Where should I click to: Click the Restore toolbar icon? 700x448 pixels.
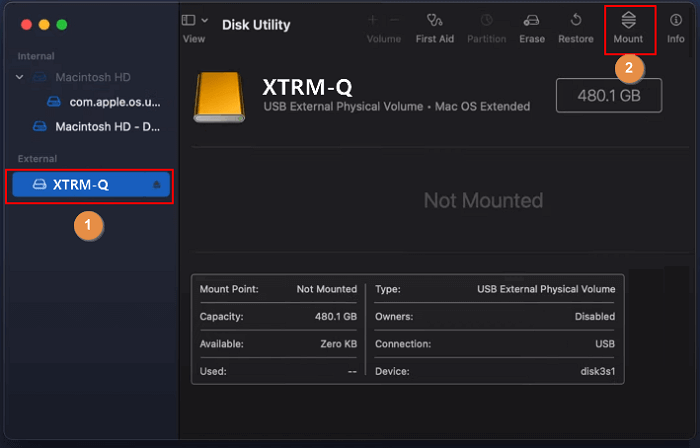[576, 20]
